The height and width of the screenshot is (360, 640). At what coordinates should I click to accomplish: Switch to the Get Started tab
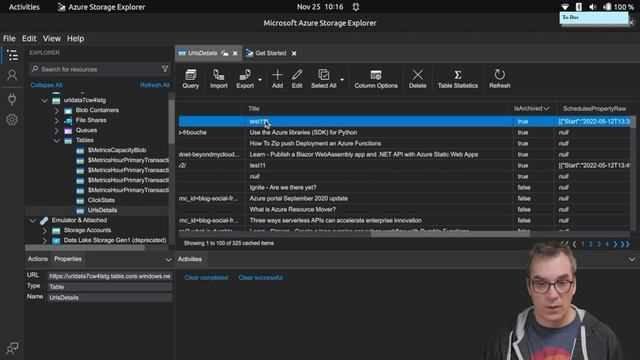click(x=271, y=53)
